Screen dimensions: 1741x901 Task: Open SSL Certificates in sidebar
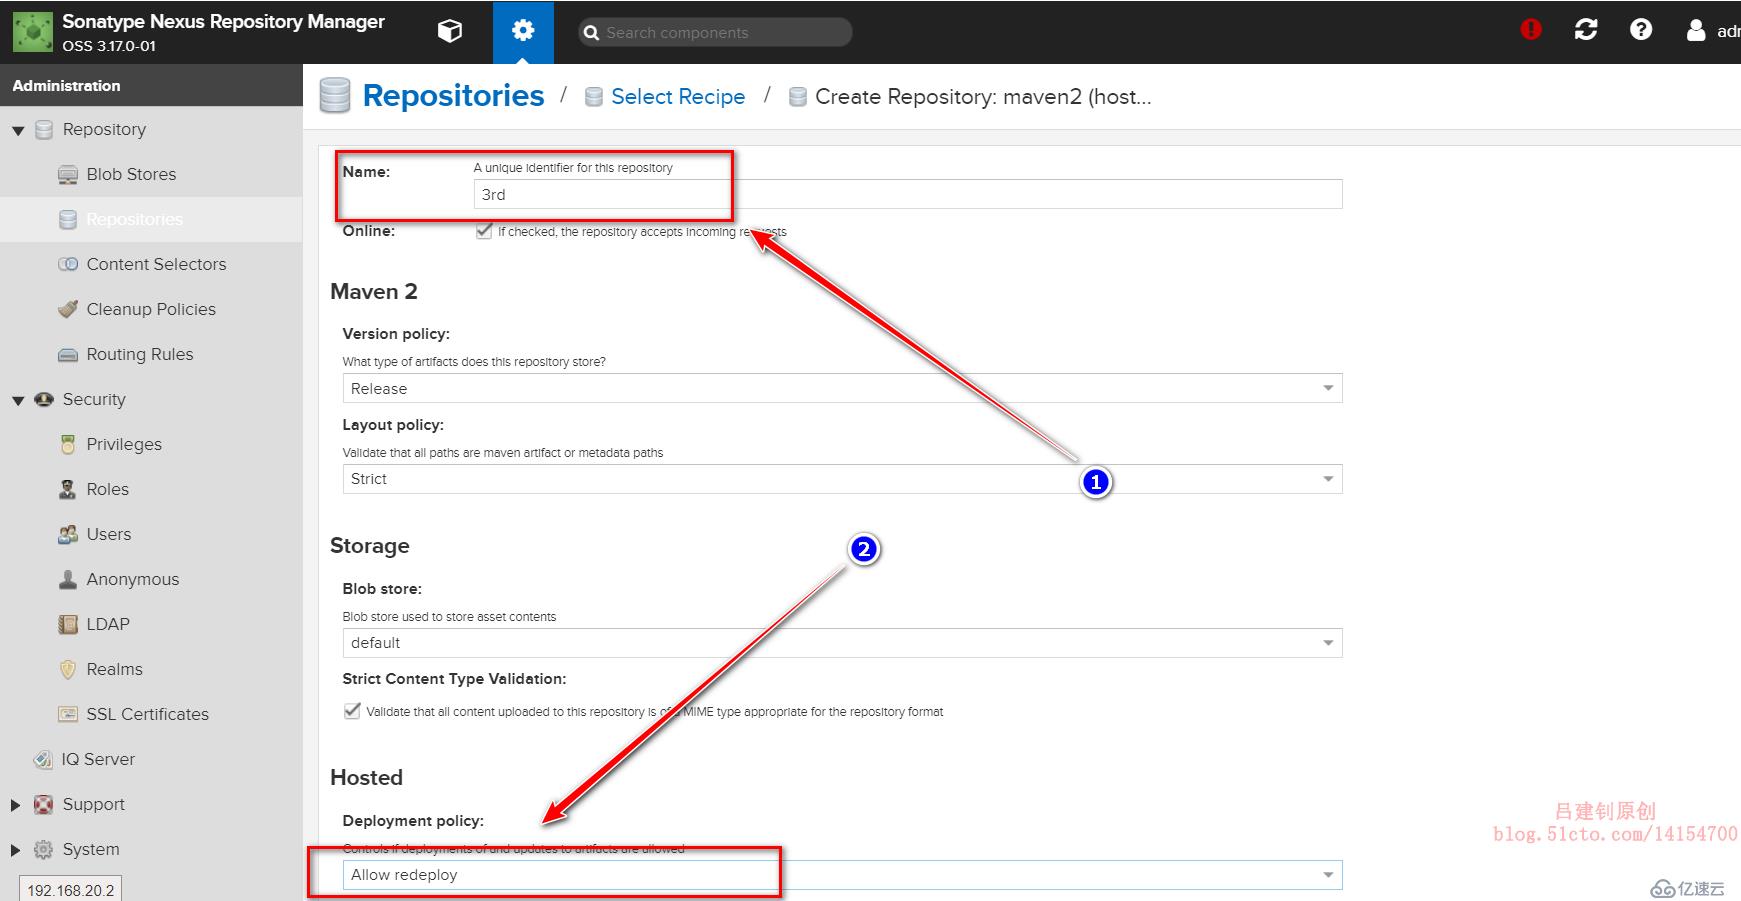pyautogui.click(x=148, y=714)
